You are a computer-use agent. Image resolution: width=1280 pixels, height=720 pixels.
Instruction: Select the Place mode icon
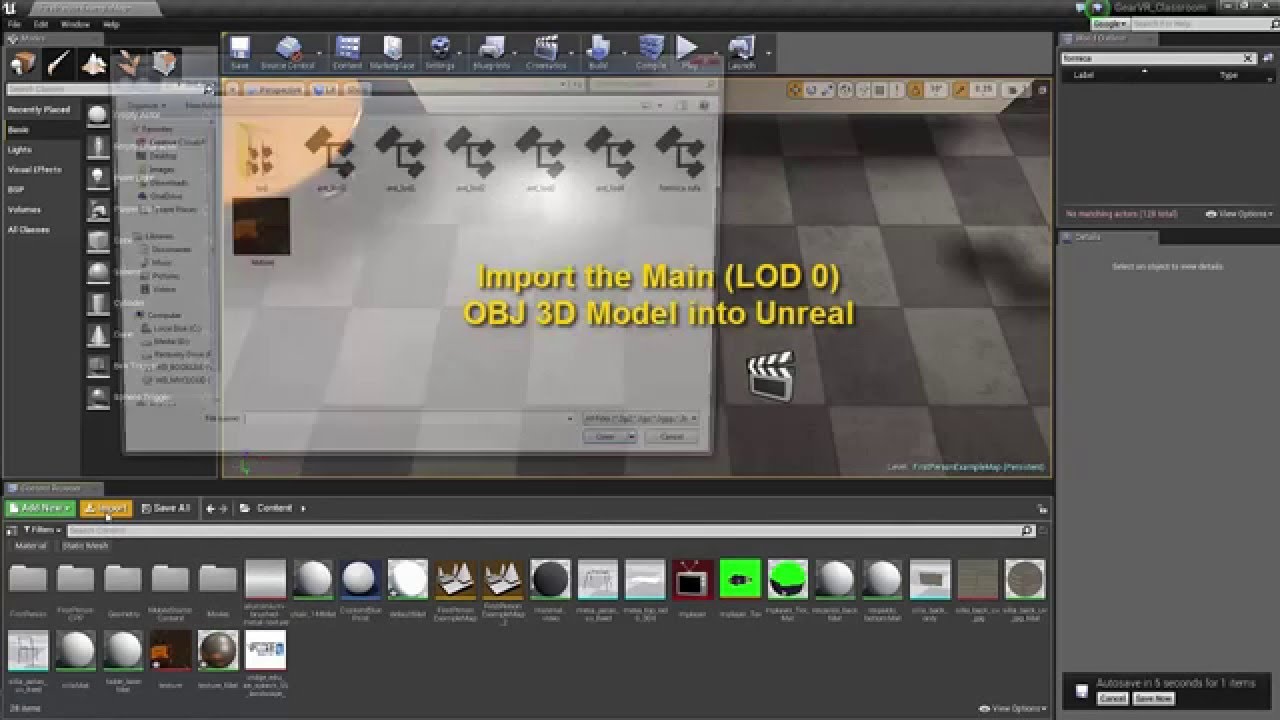(x=23, y=64)
